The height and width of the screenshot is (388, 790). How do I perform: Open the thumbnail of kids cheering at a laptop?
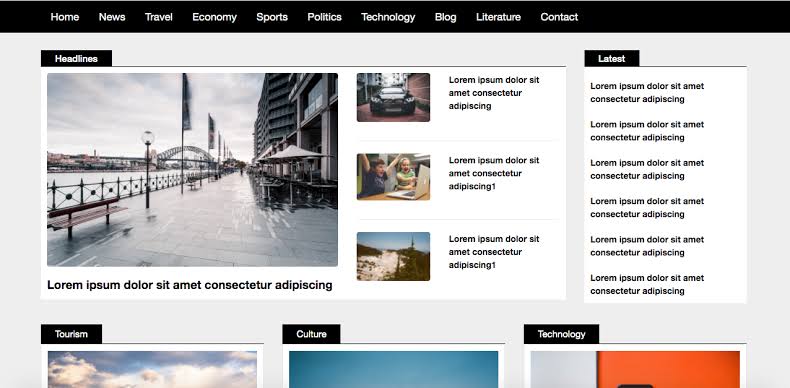point(393,177)
